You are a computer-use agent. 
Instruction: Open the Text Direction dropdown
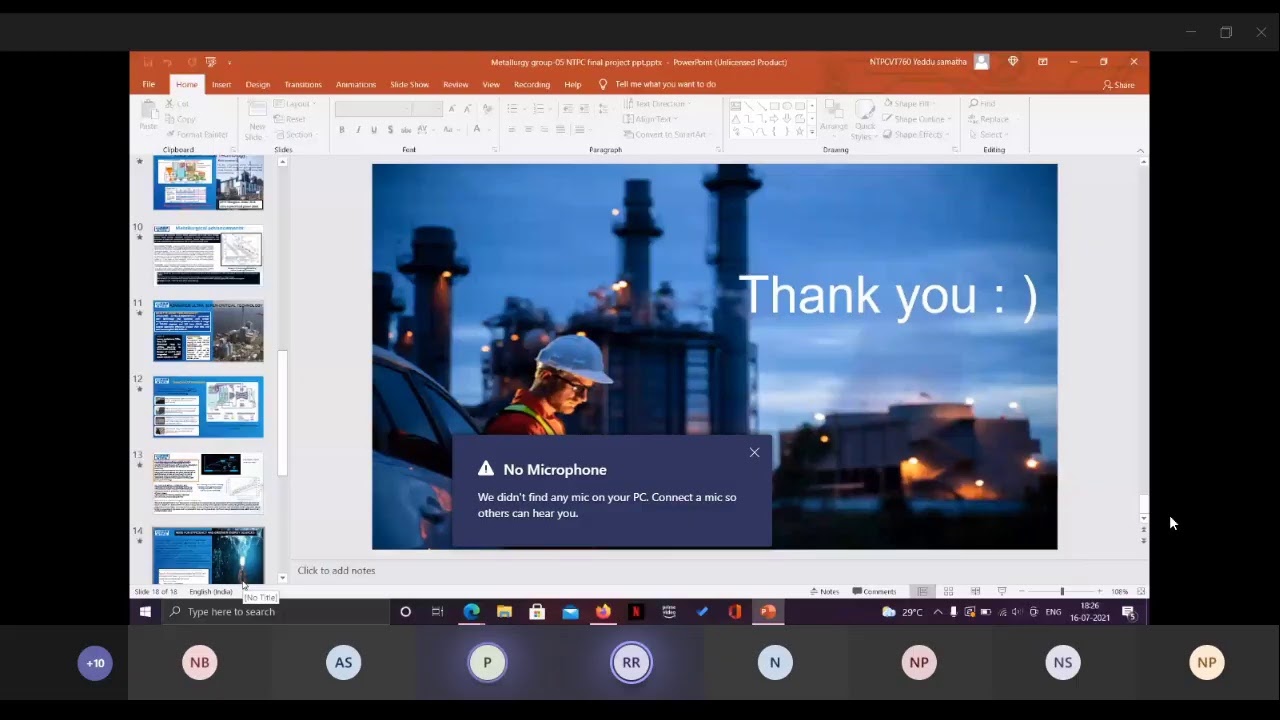(657, 104)
